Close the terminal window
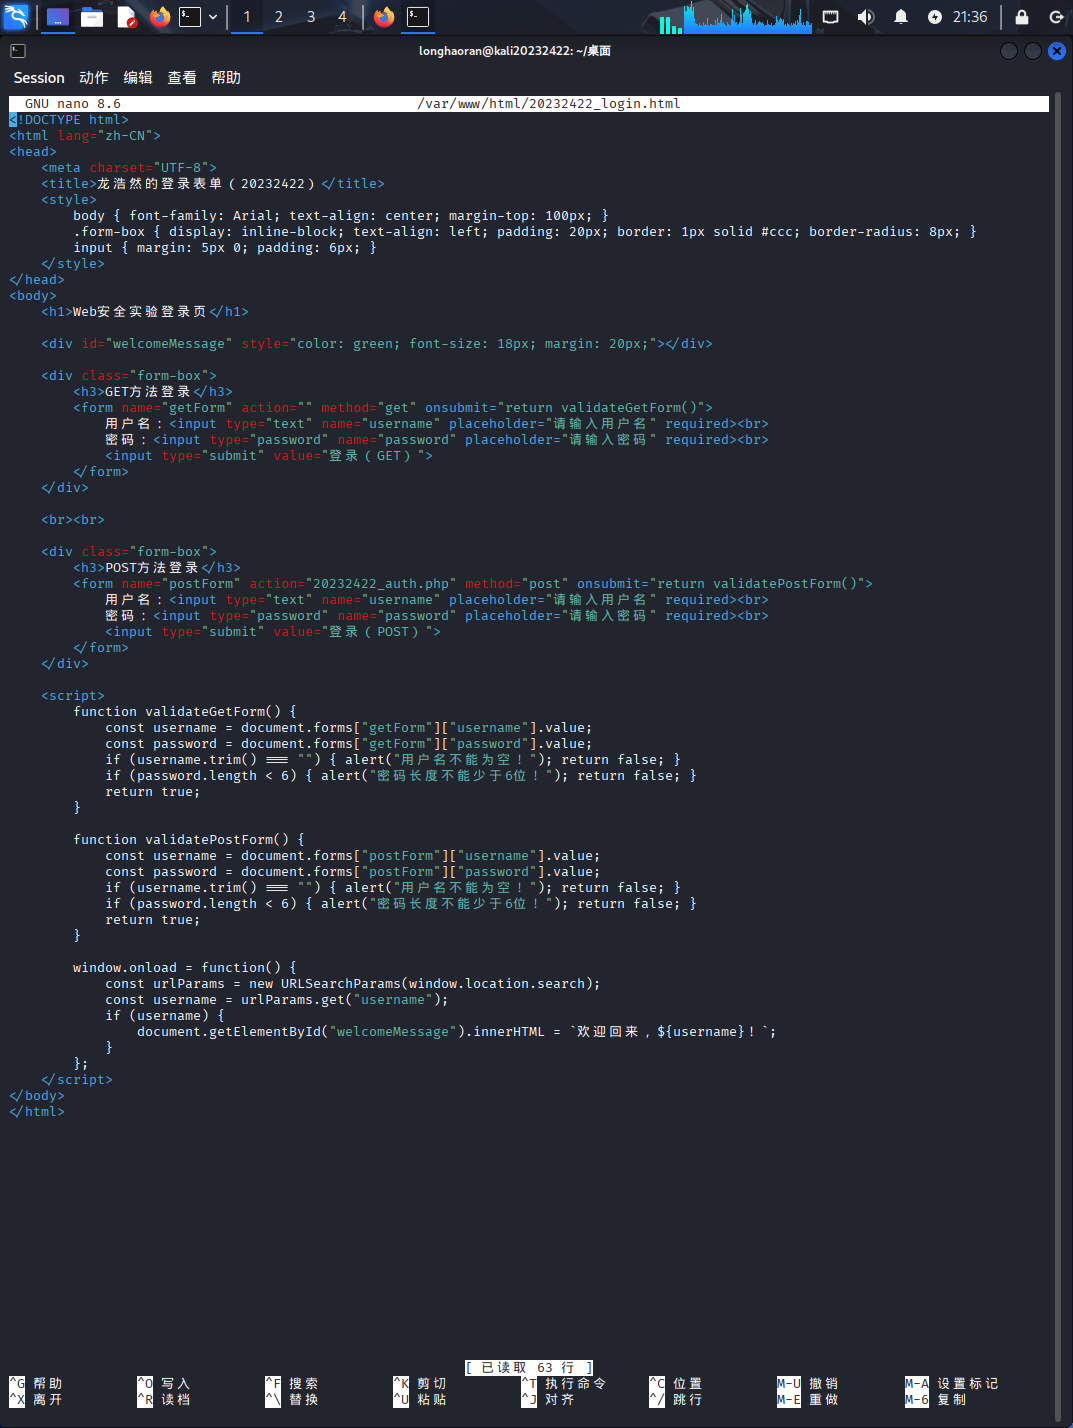This screenshot has height=1428, width=1073. point(1057,51)
